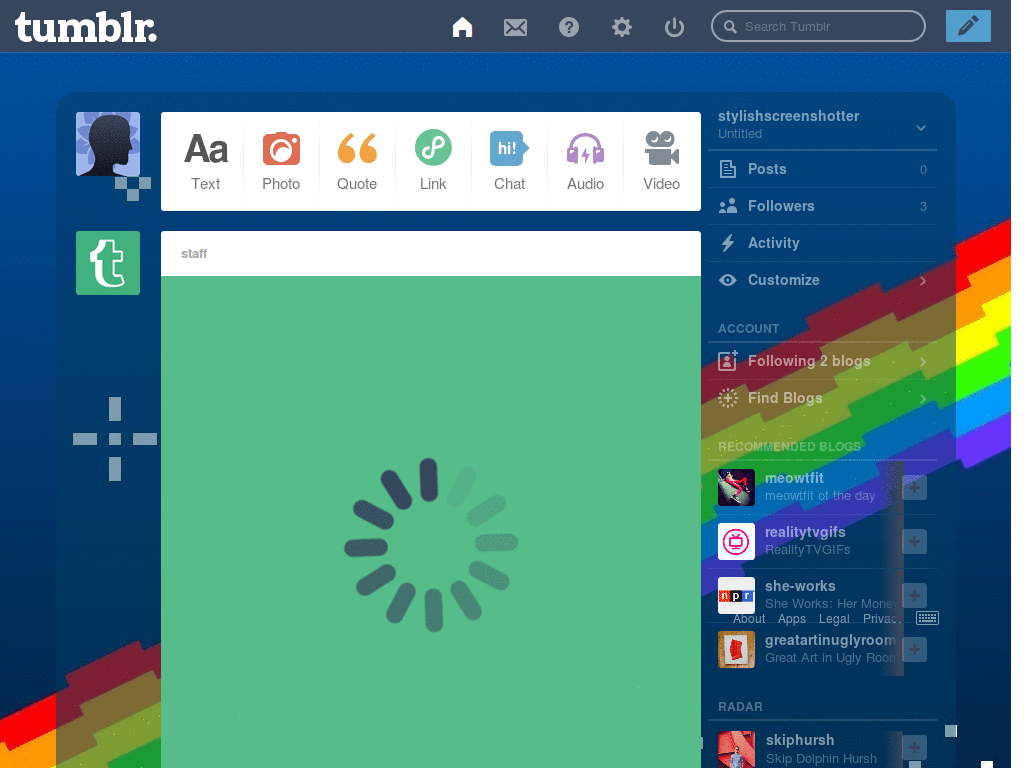Viewport: 1024px width, 768px height.
Task: Click the skiphursh radar thumbnail
Action: (736, 749)
